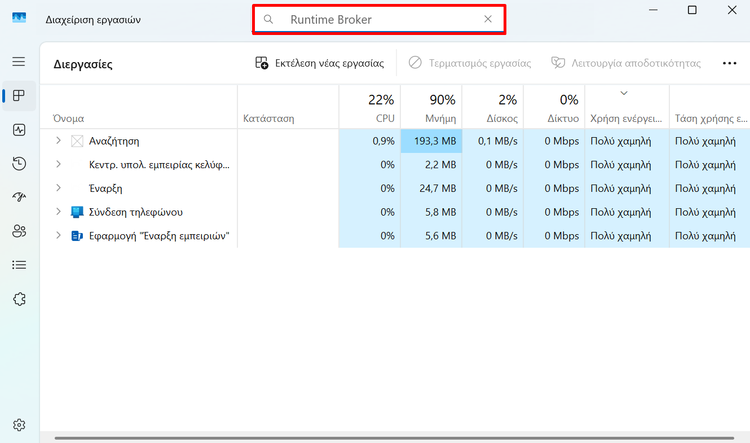The width and height of the screenshot is (750, 443).
Task: Sort processes by the CPU column
Action: [370, 107]
